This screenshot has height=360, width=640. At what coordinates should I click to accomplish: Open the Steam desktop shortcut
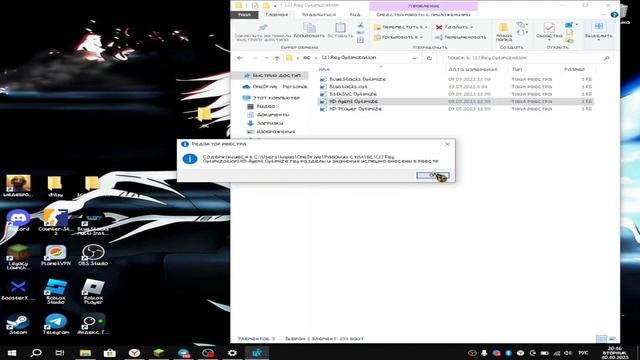18,324
